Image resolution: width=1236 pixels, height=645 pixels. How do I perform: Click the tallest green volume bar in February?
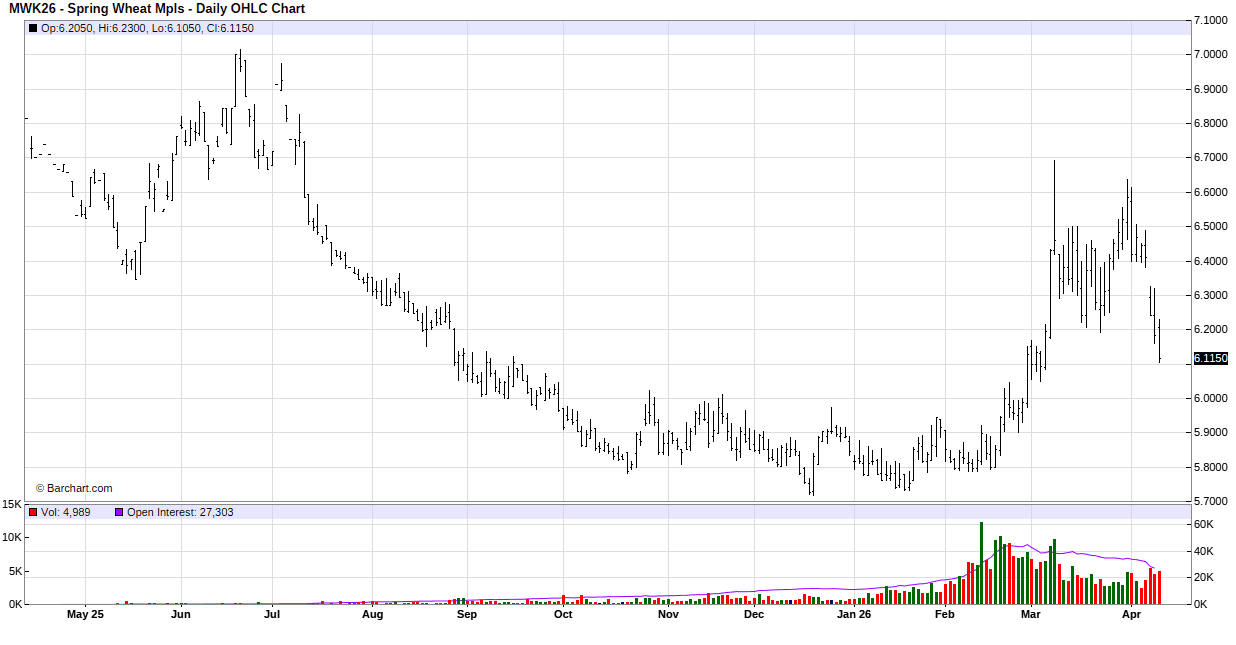click(981, 563)
